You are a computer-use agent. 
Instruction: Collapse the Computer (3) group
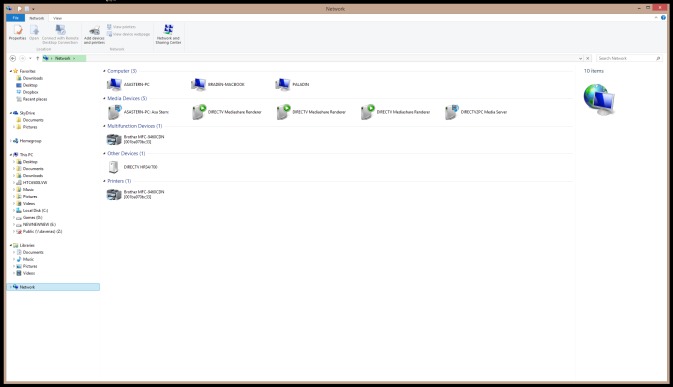pyautogui.click(x=104, y=71)
